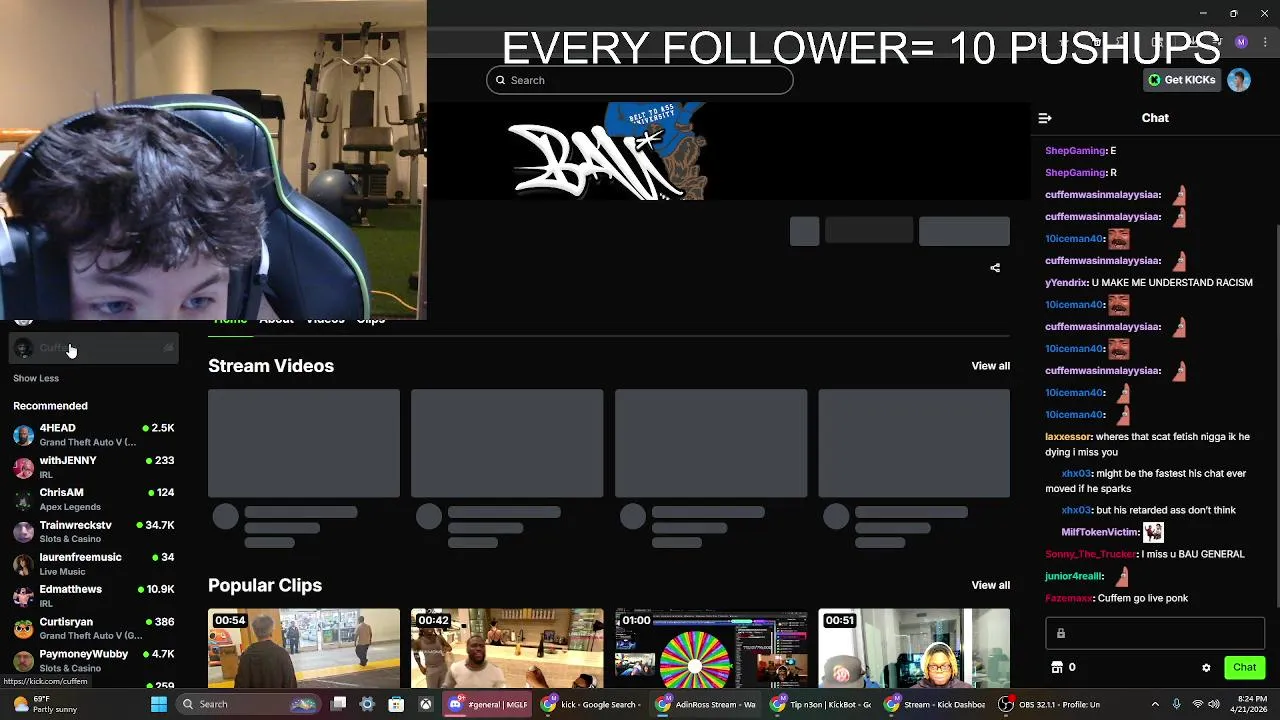
Task: Open Windows Start menu
Action: coord(158,704)
